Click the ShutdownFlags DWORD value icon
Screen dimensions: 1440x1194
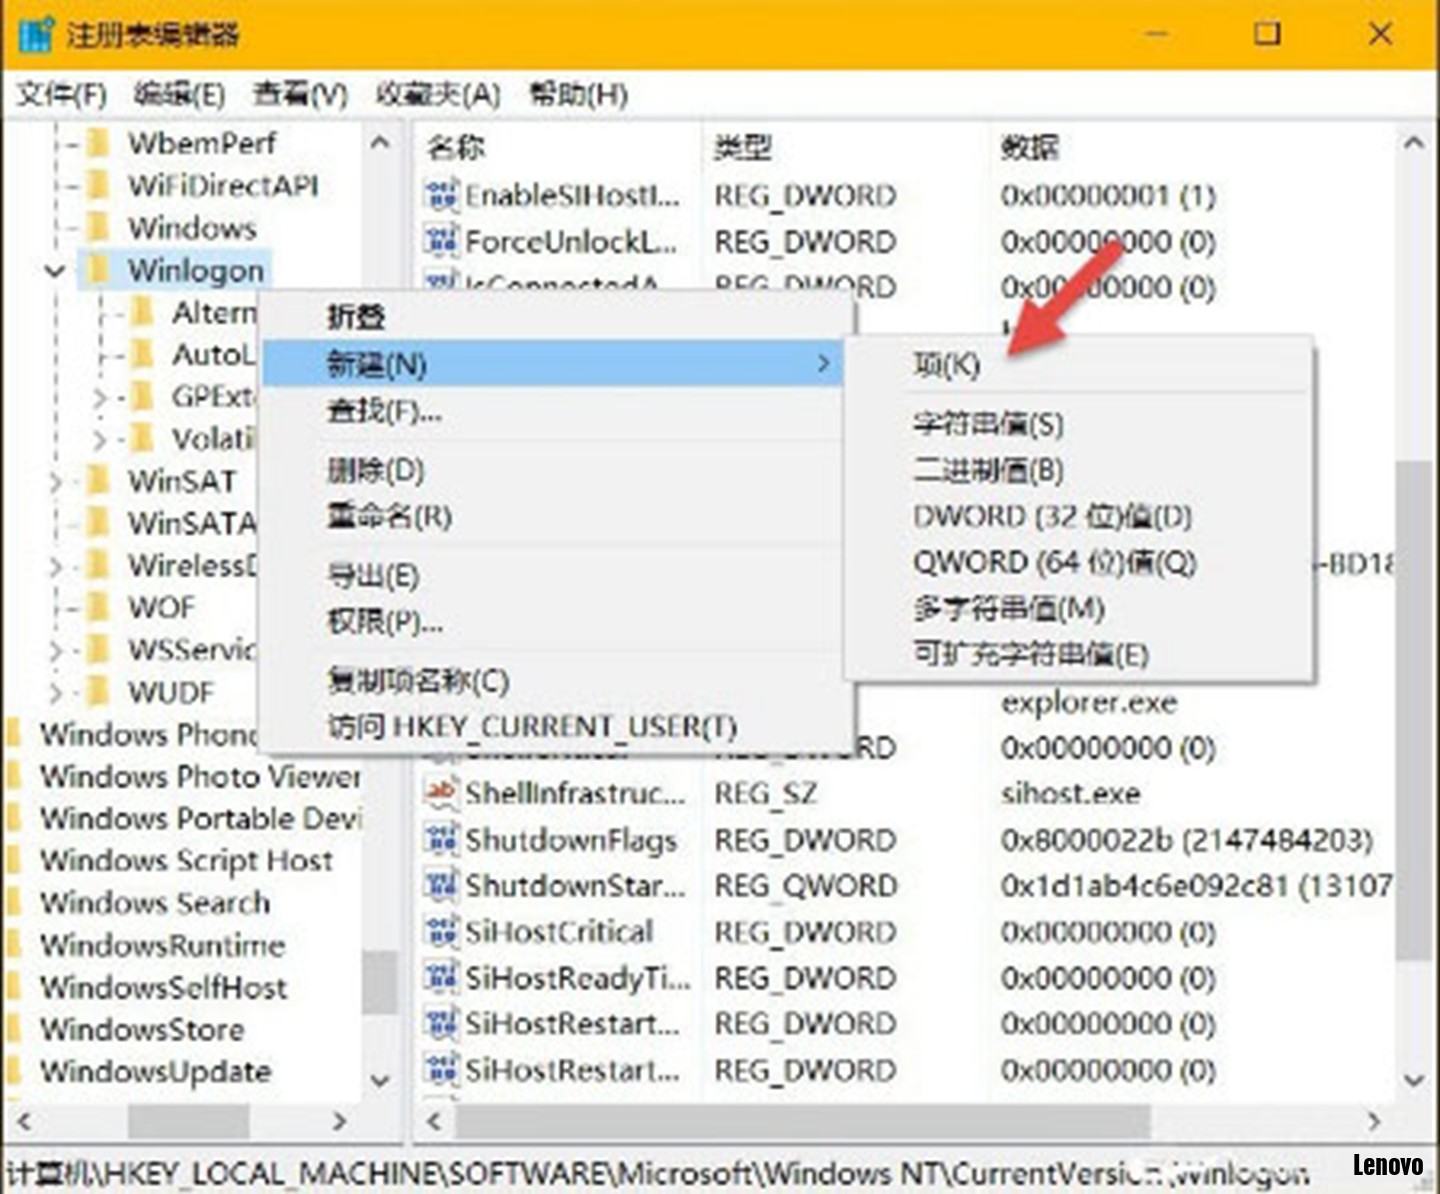tap(441, 840)
